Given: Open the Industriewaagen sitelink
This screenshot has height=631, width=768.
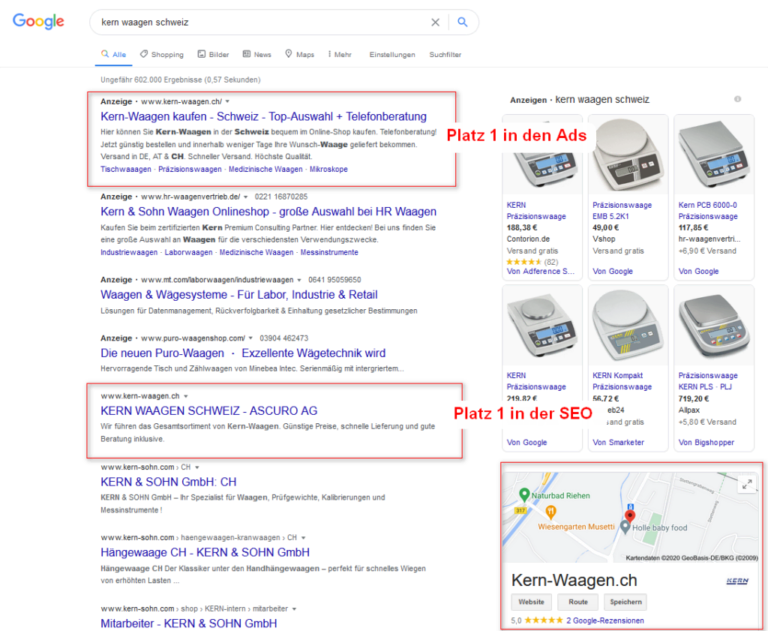Looking at the screenshot, I should [129, 252].
